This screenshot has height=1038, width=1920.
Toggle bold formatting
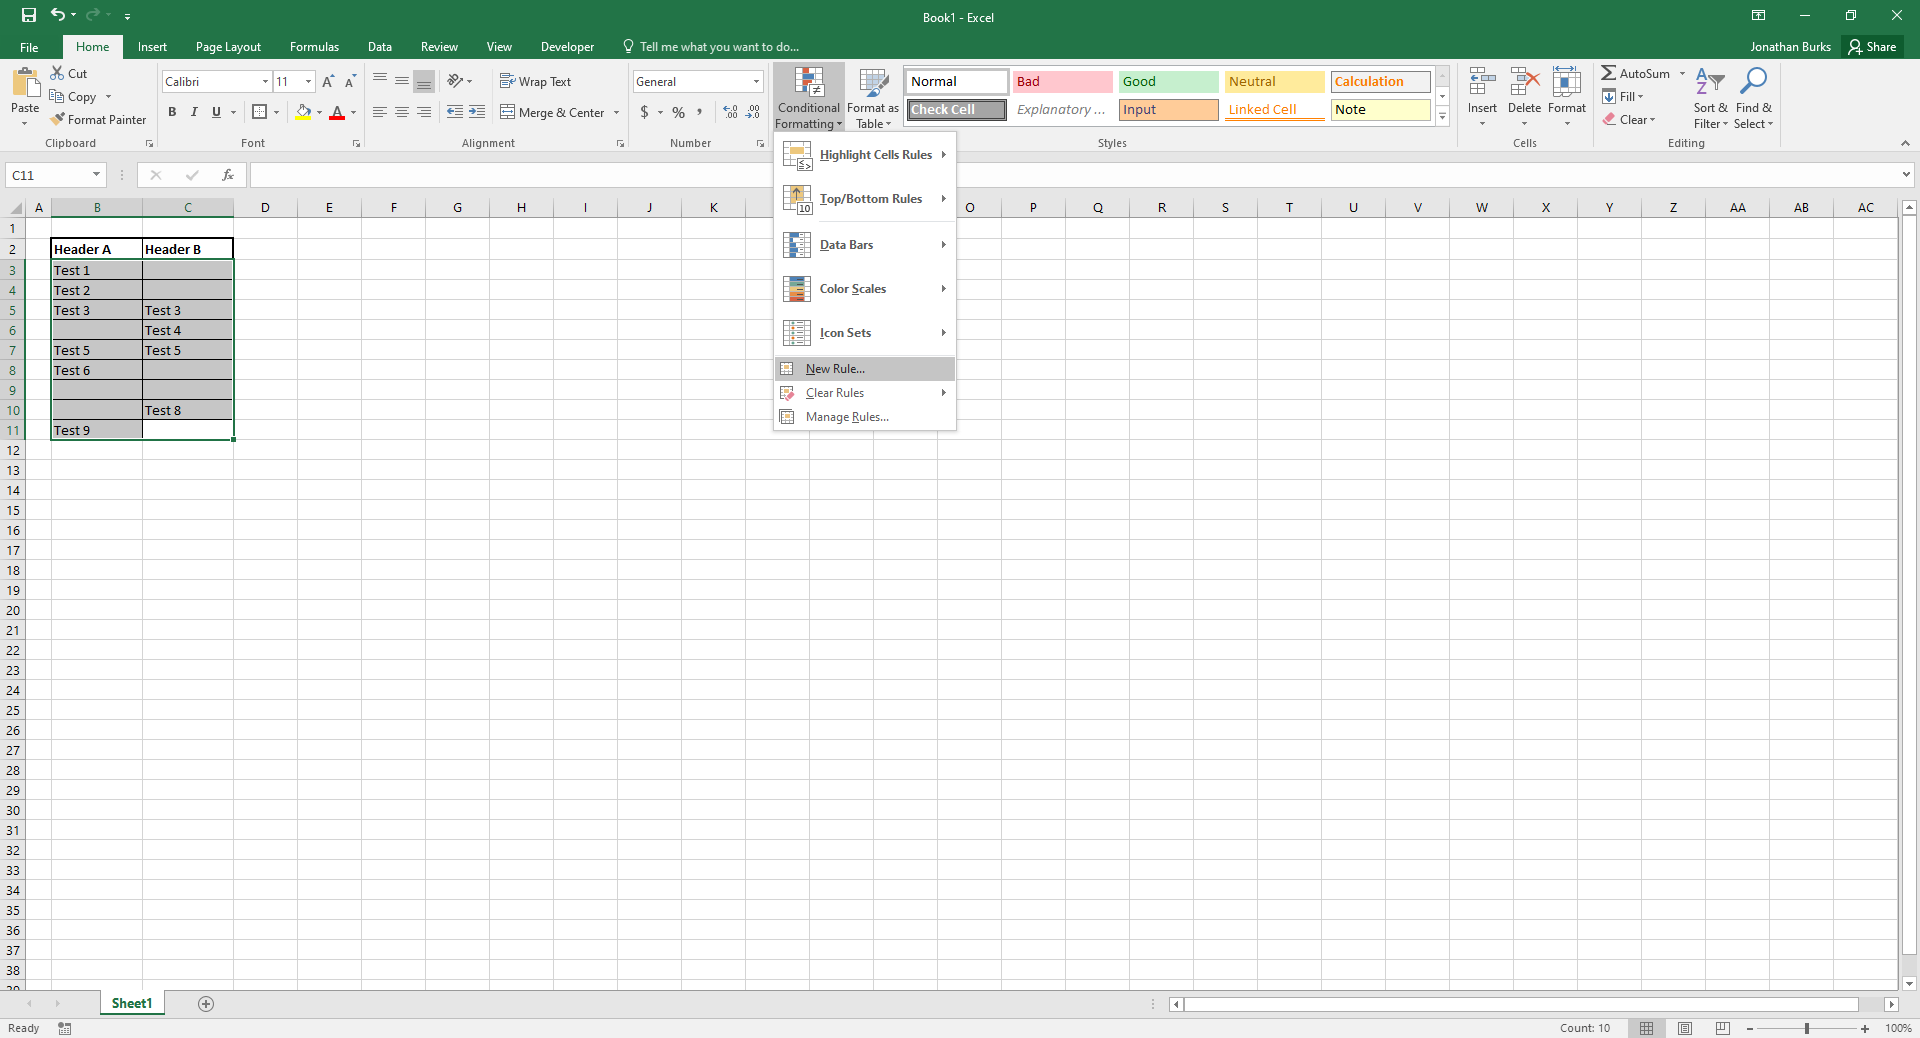pyautogui.click(x=172, y=112)
